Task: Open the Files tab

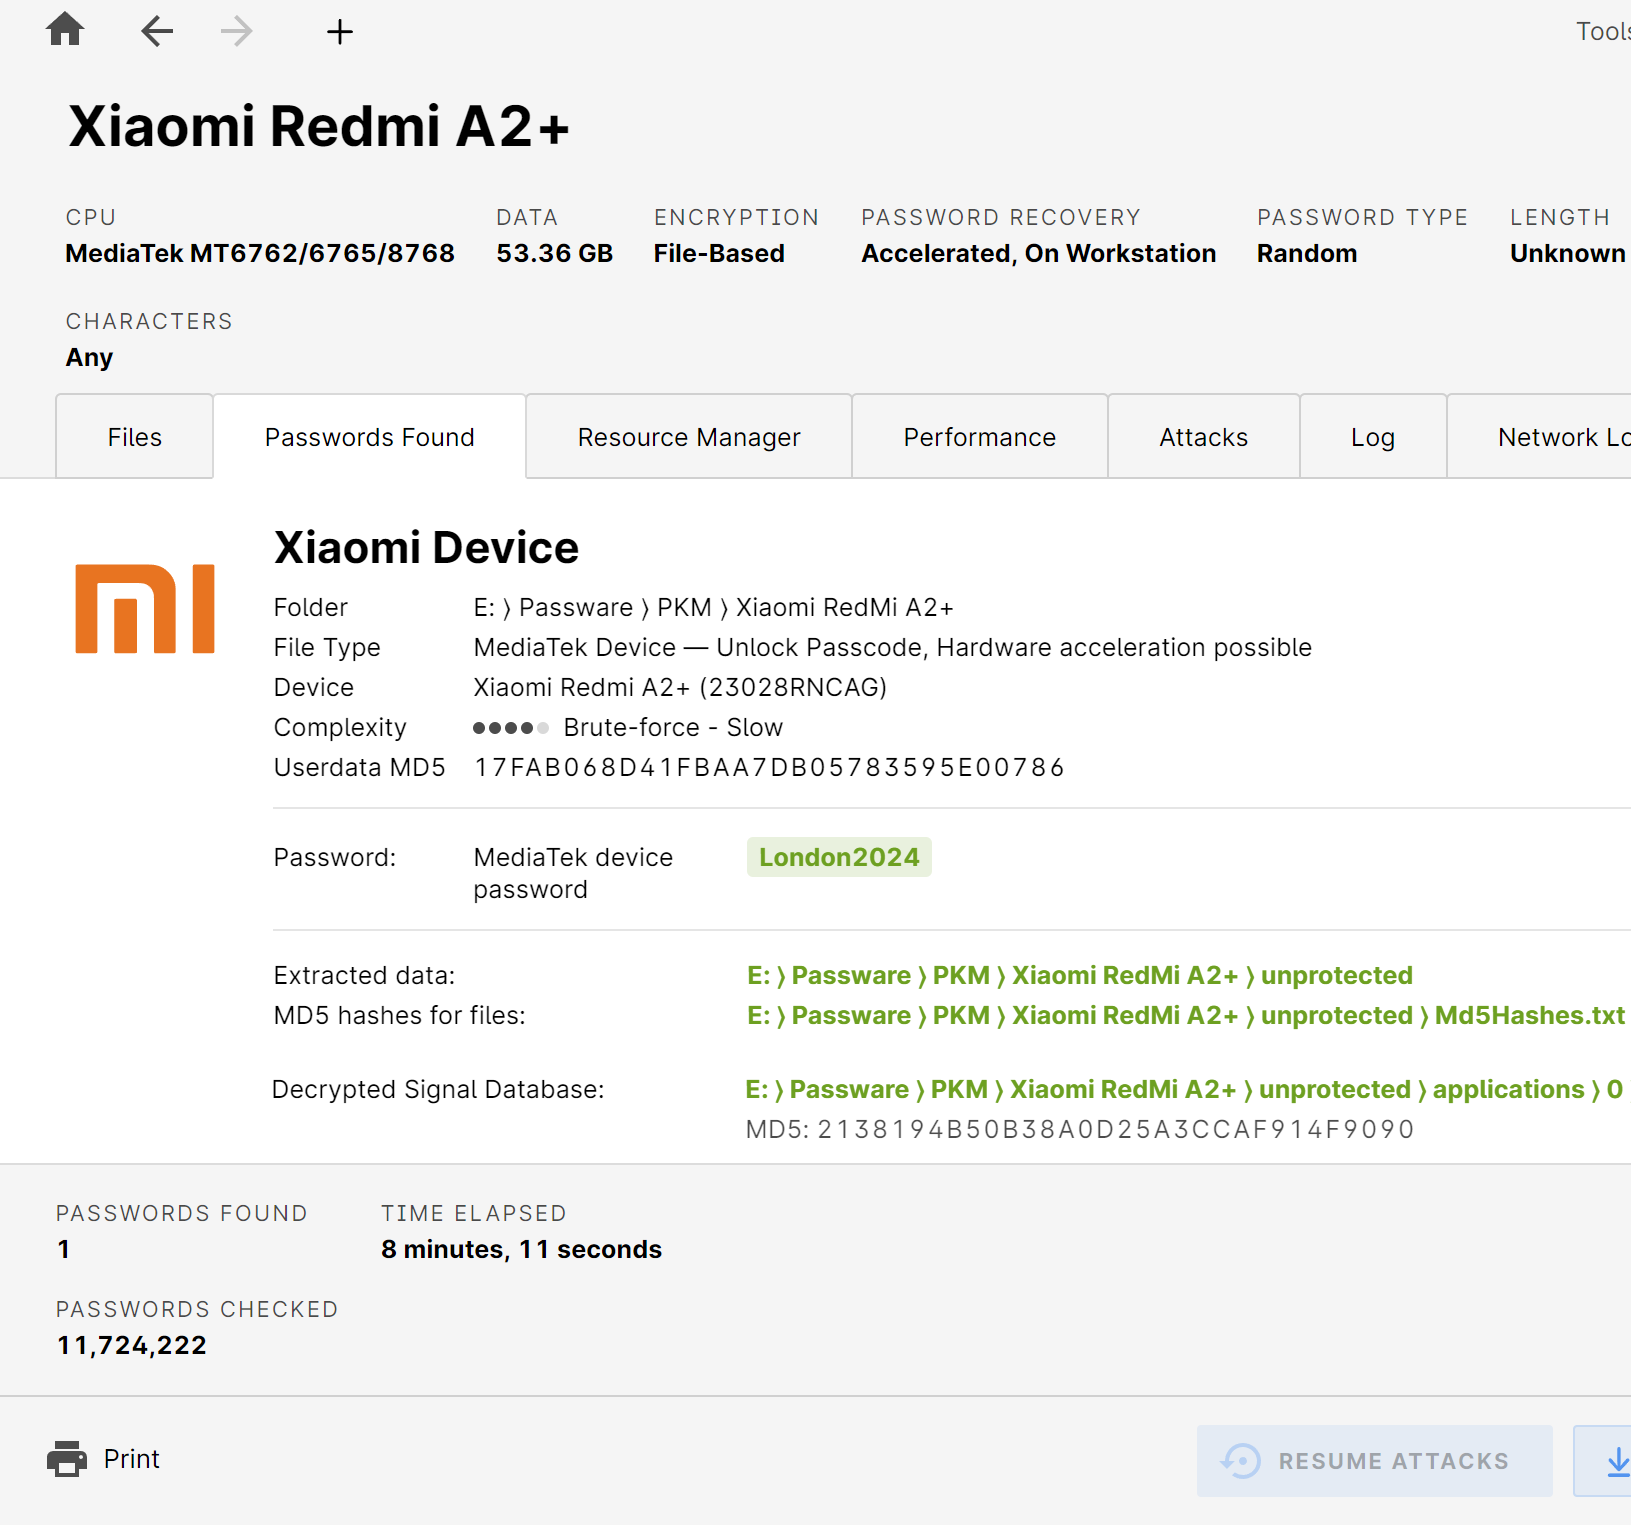Action: coord(134,437)
